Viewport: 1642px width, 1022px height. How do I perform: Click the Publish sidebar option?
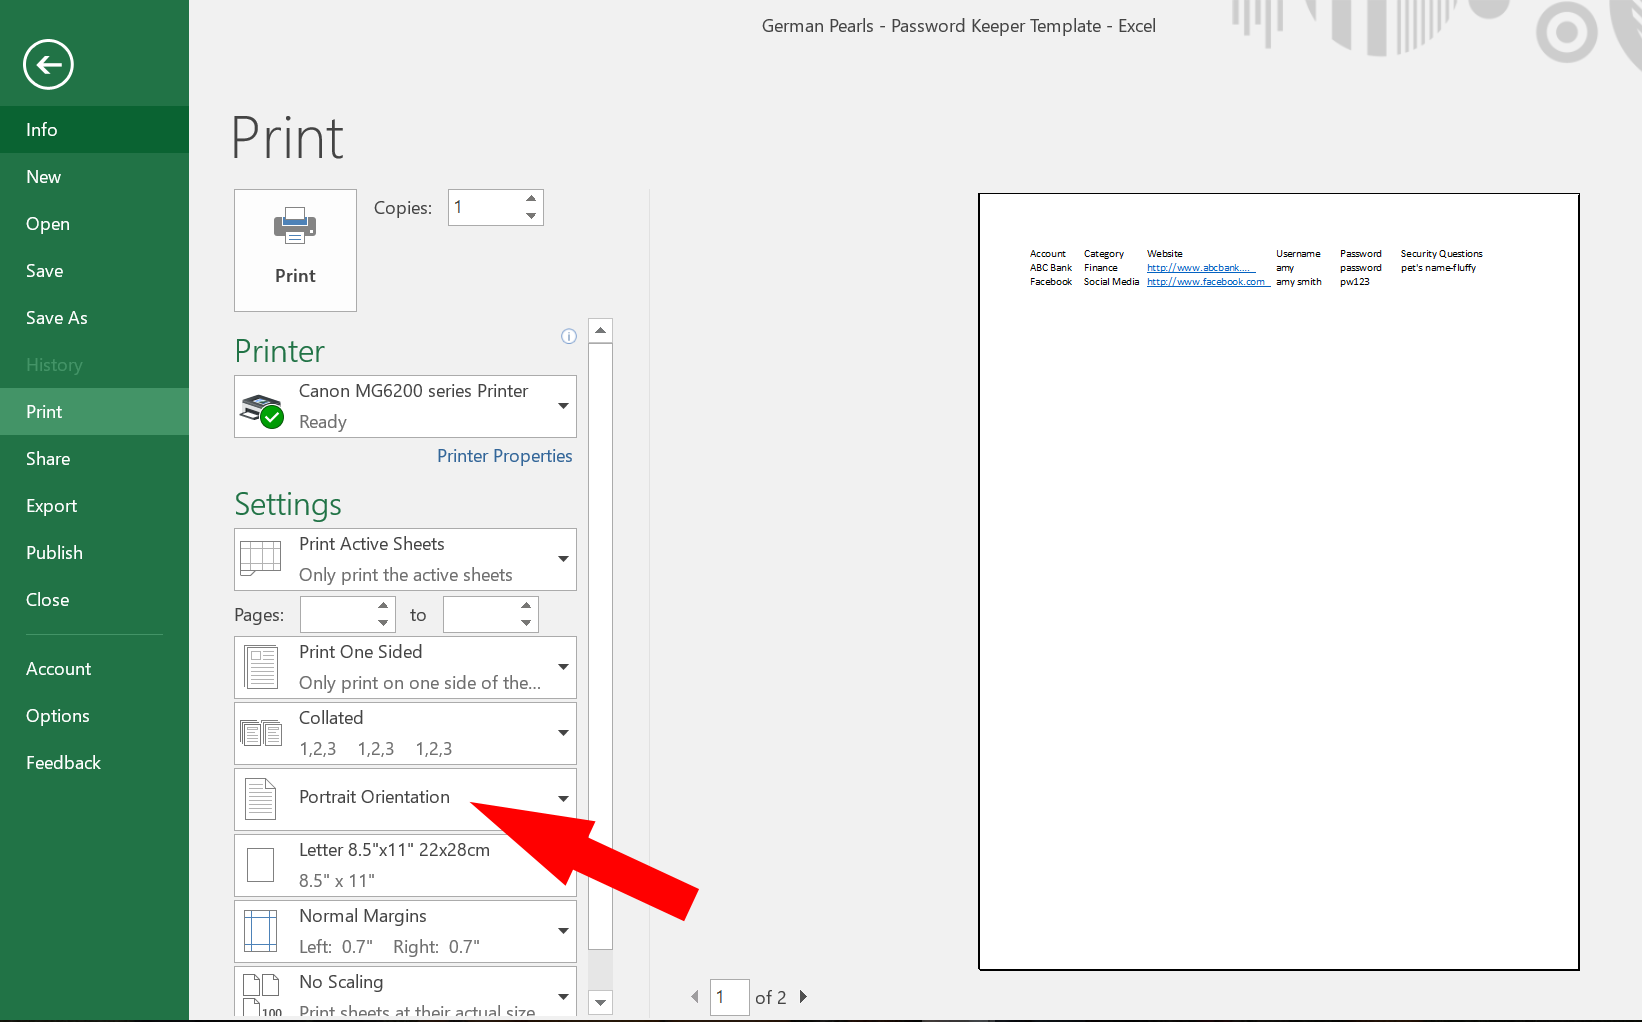[54, 552]
